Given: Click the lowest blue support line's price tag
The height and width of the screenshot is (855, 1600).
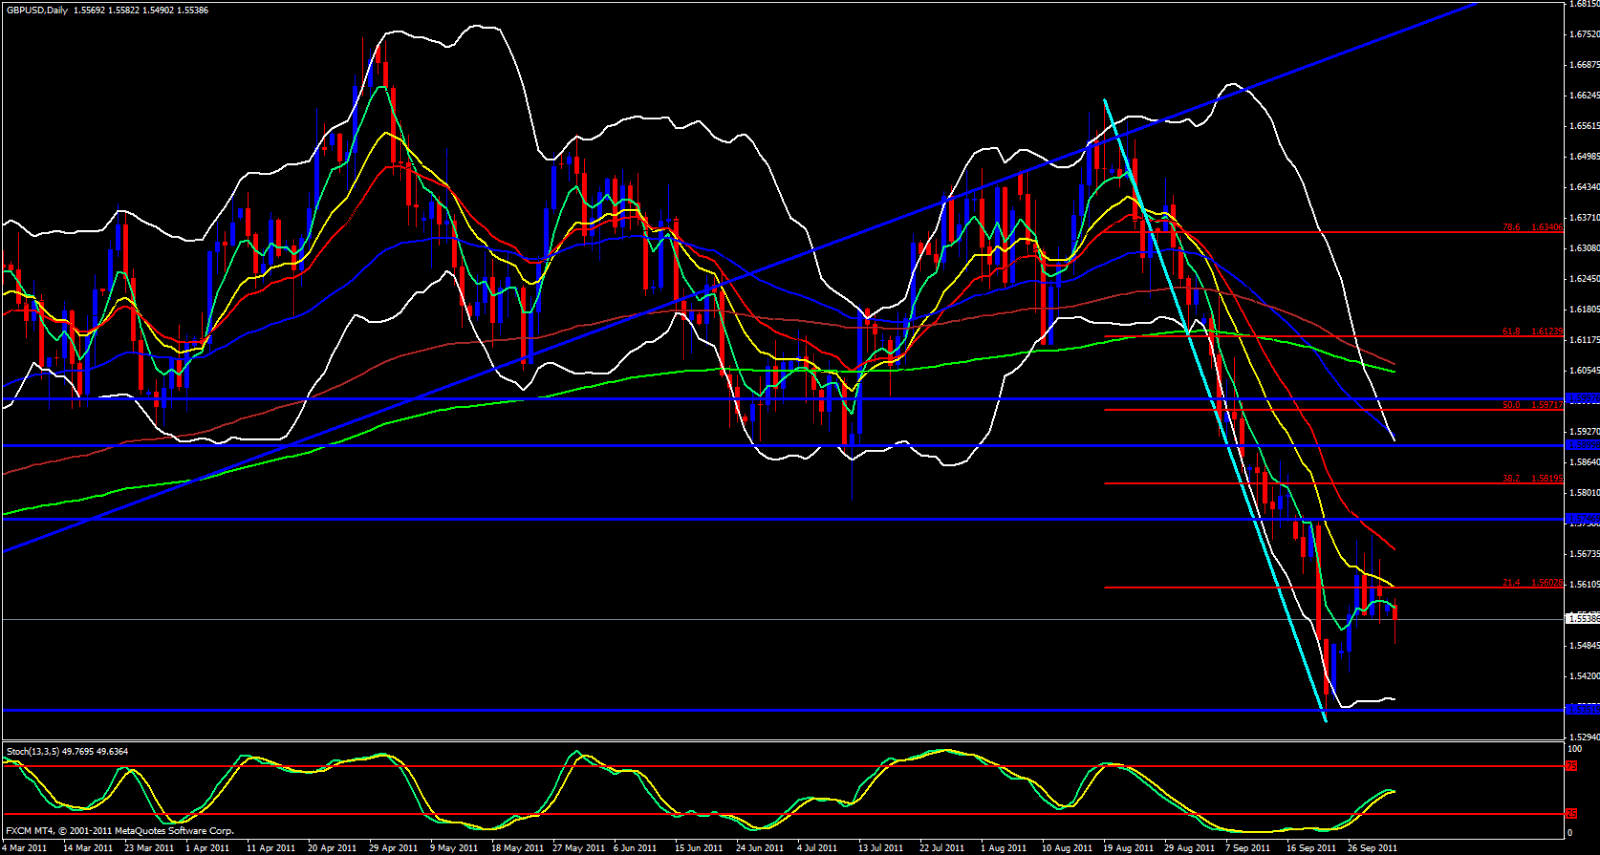Looking at the screenshot, I should [x=1582, y=709].
